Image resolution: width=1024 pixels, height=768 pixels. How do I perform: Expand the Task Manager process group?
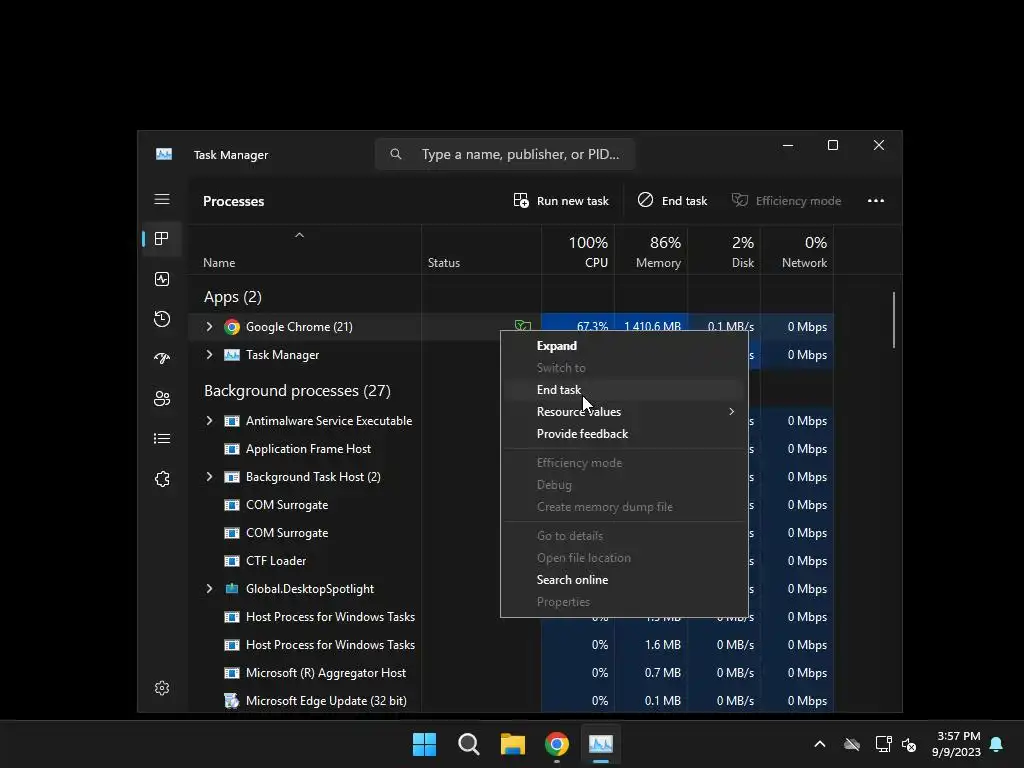click(x=209, y=355)
